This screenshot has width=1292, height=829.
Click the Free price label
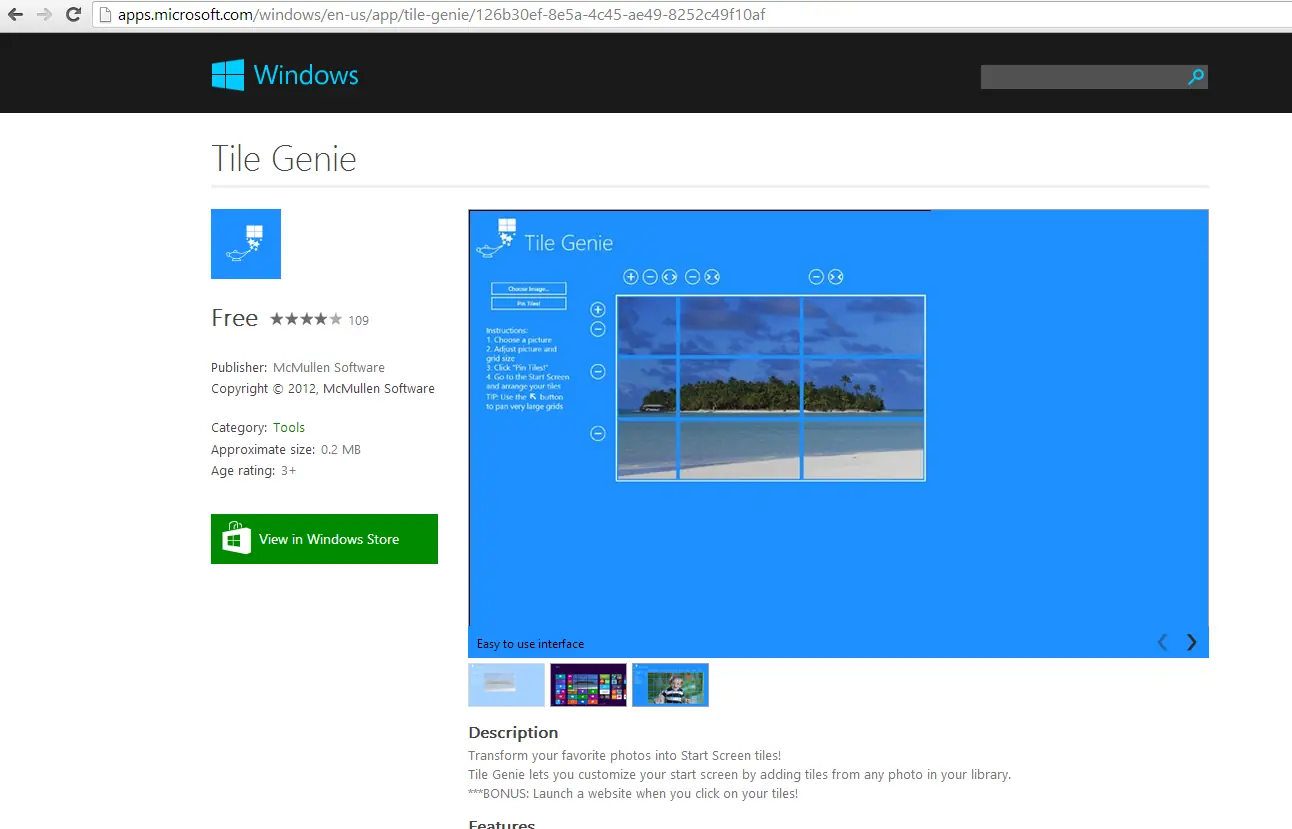pyautogui.click(x=235, y=318)
